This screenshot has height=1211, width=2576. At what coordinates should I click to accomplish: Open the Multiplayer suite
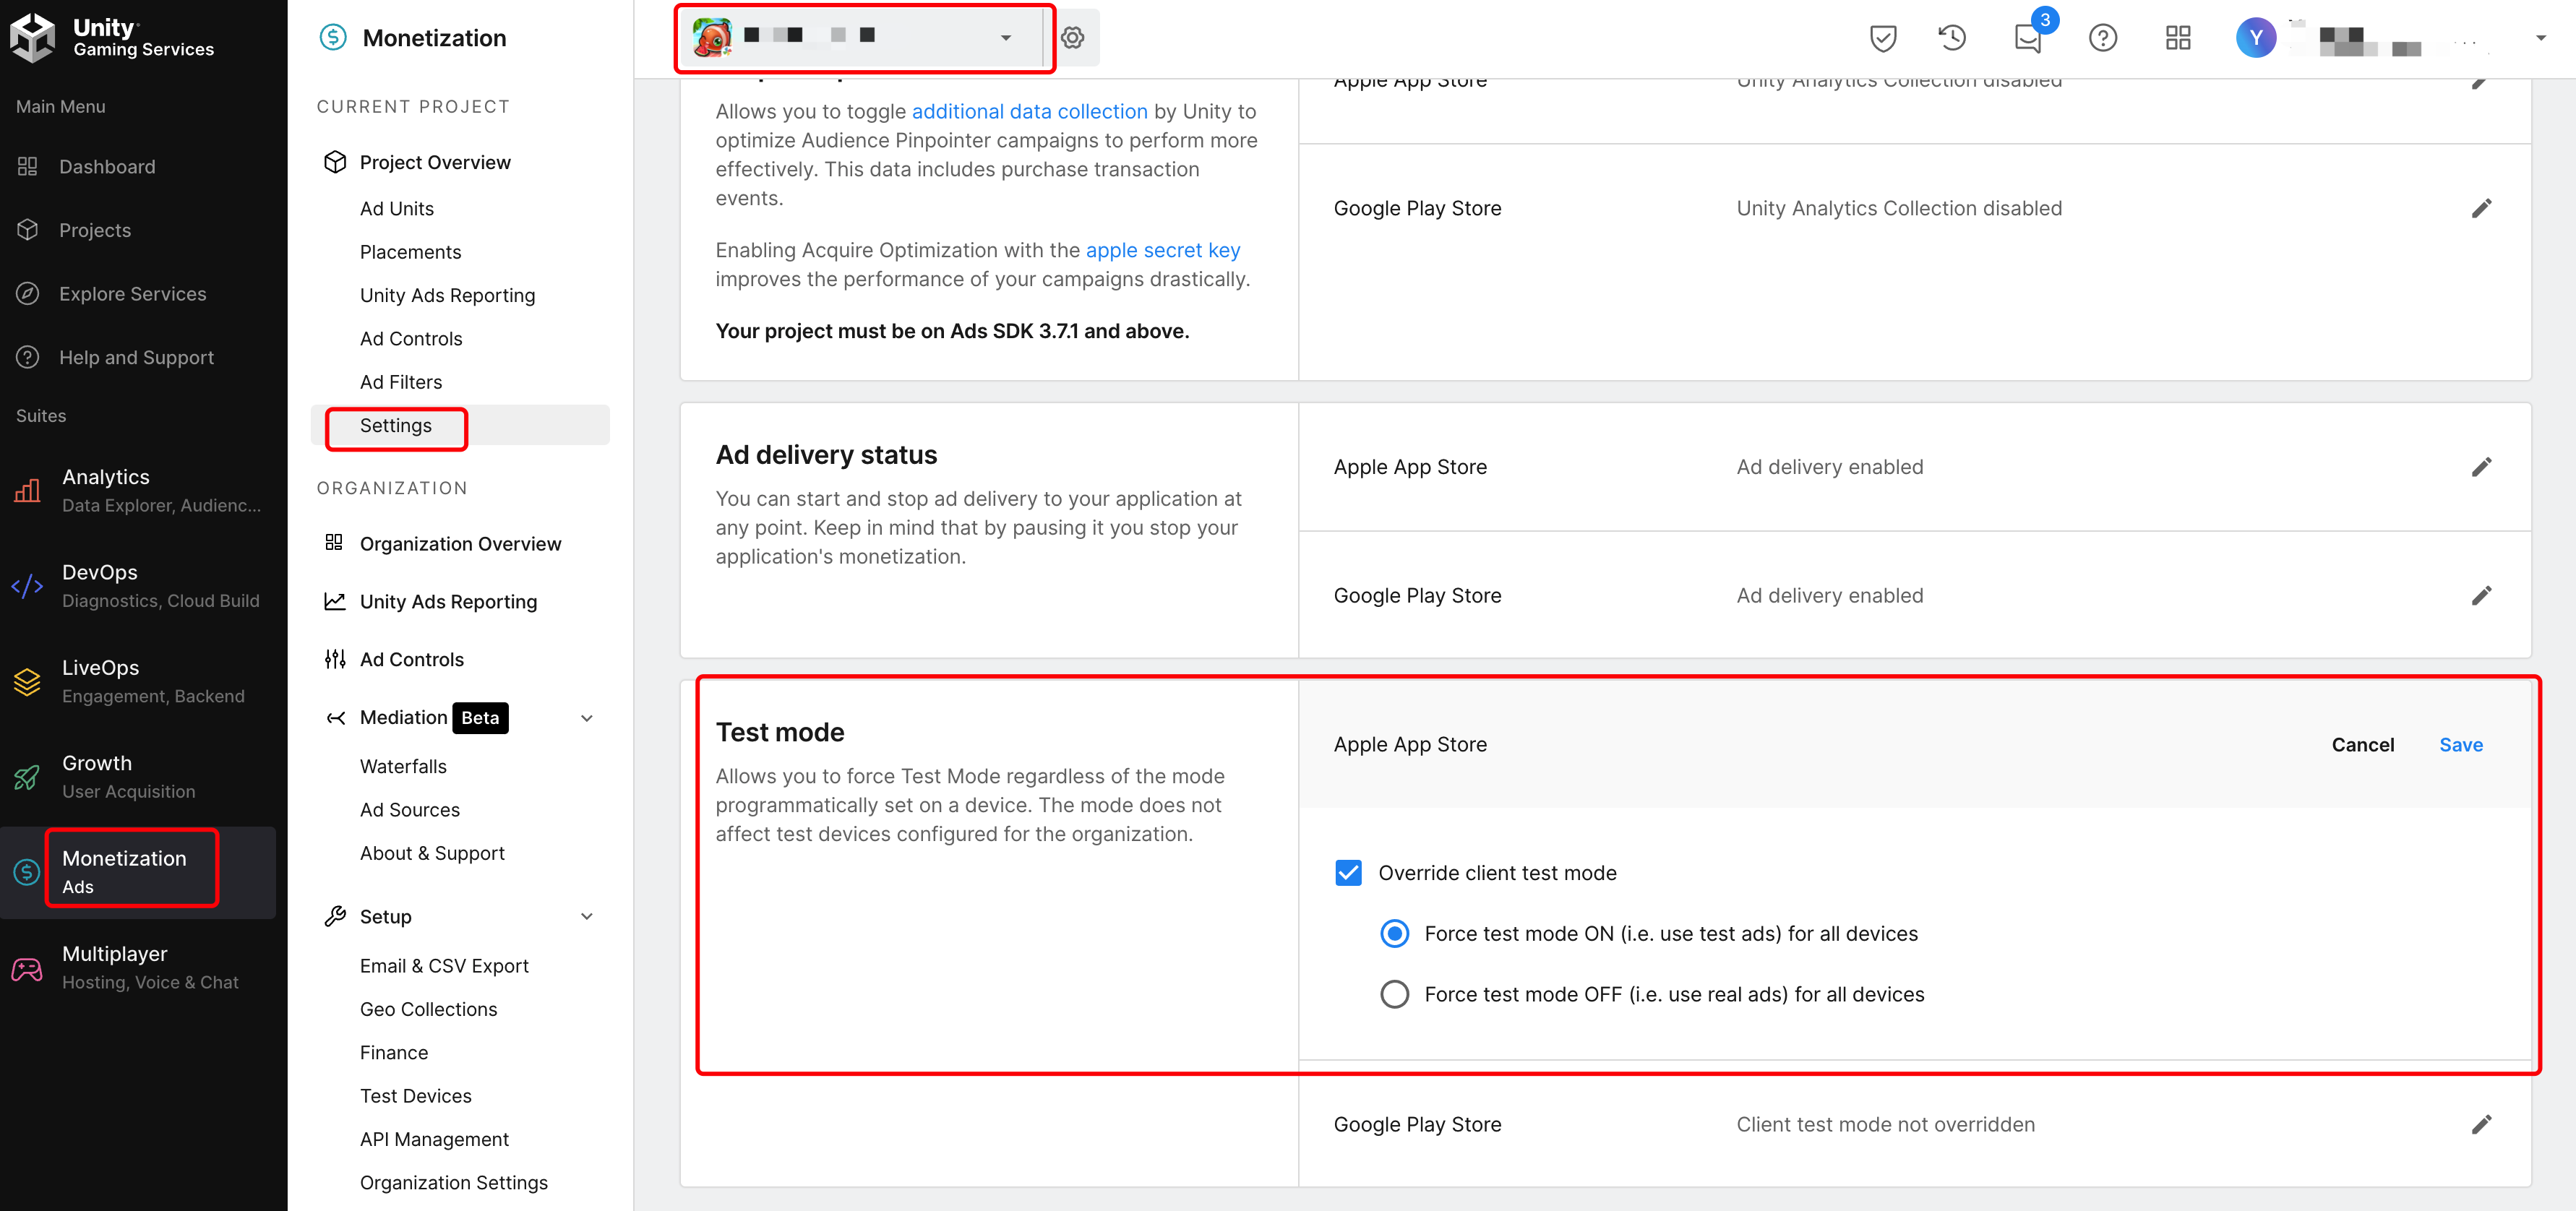[x=138, y=967]
